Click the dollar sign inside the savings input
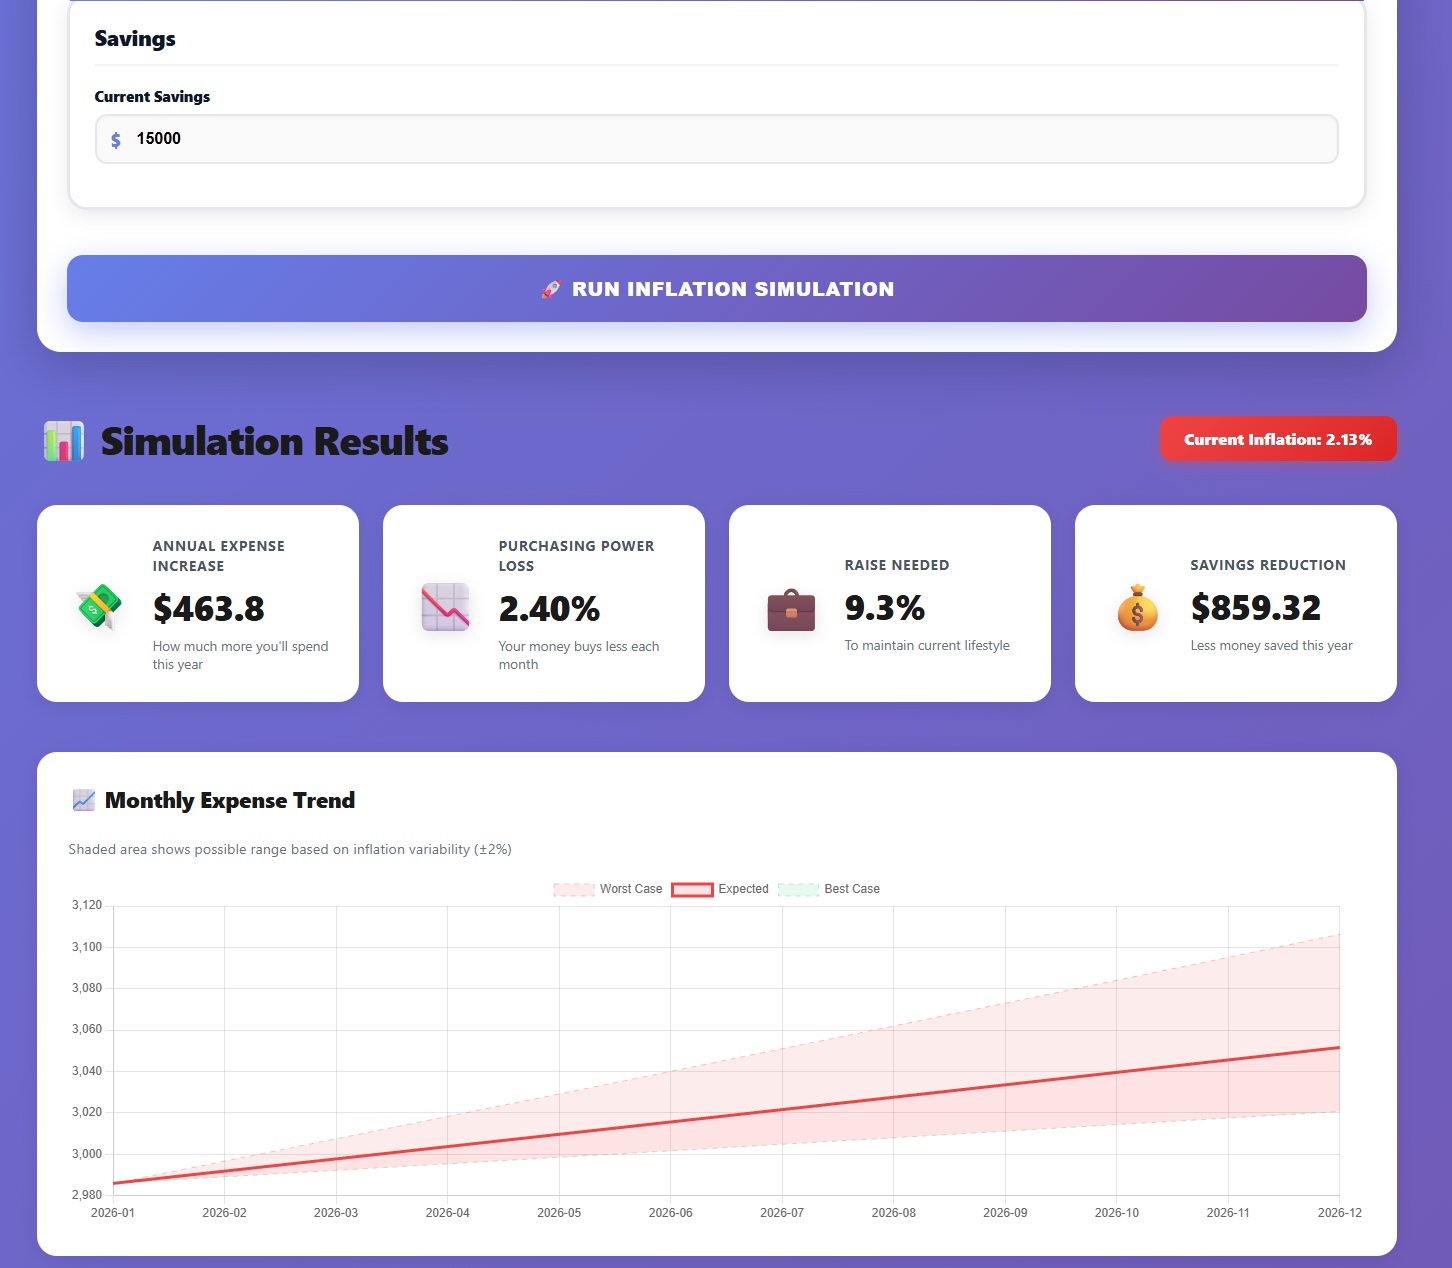The image size is (1452, 1268). tap(116, 139)
